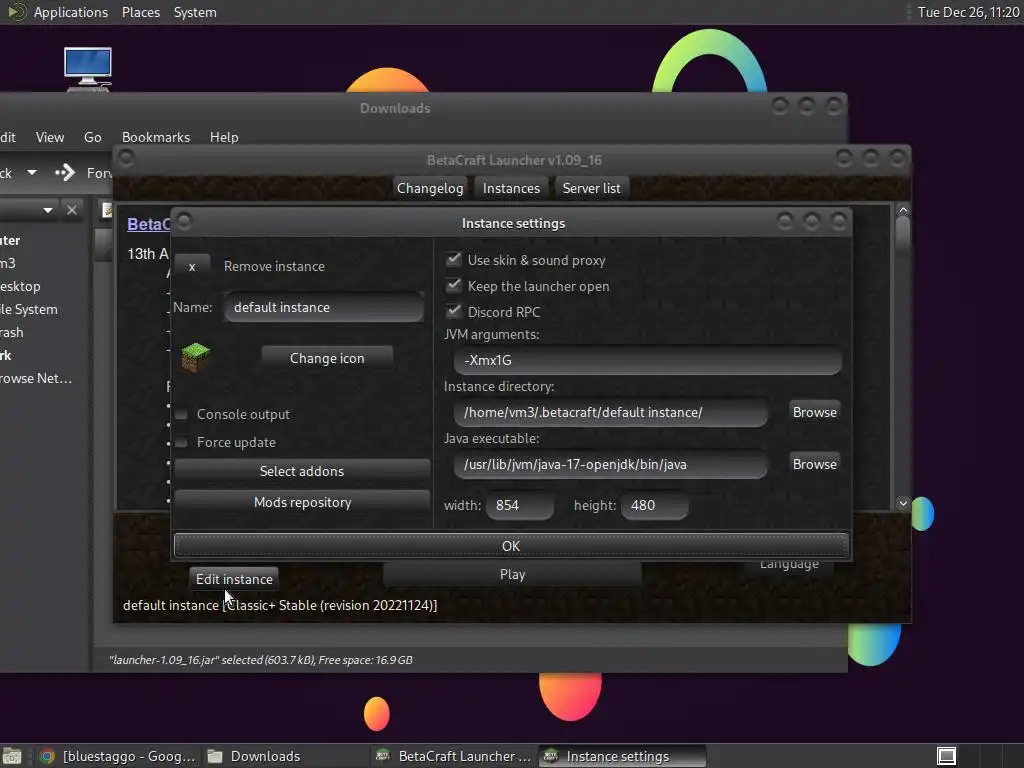Click the BetaCraft heading link in changelog
Screen dimensions: 1024x768
click(x=148, y=224)
